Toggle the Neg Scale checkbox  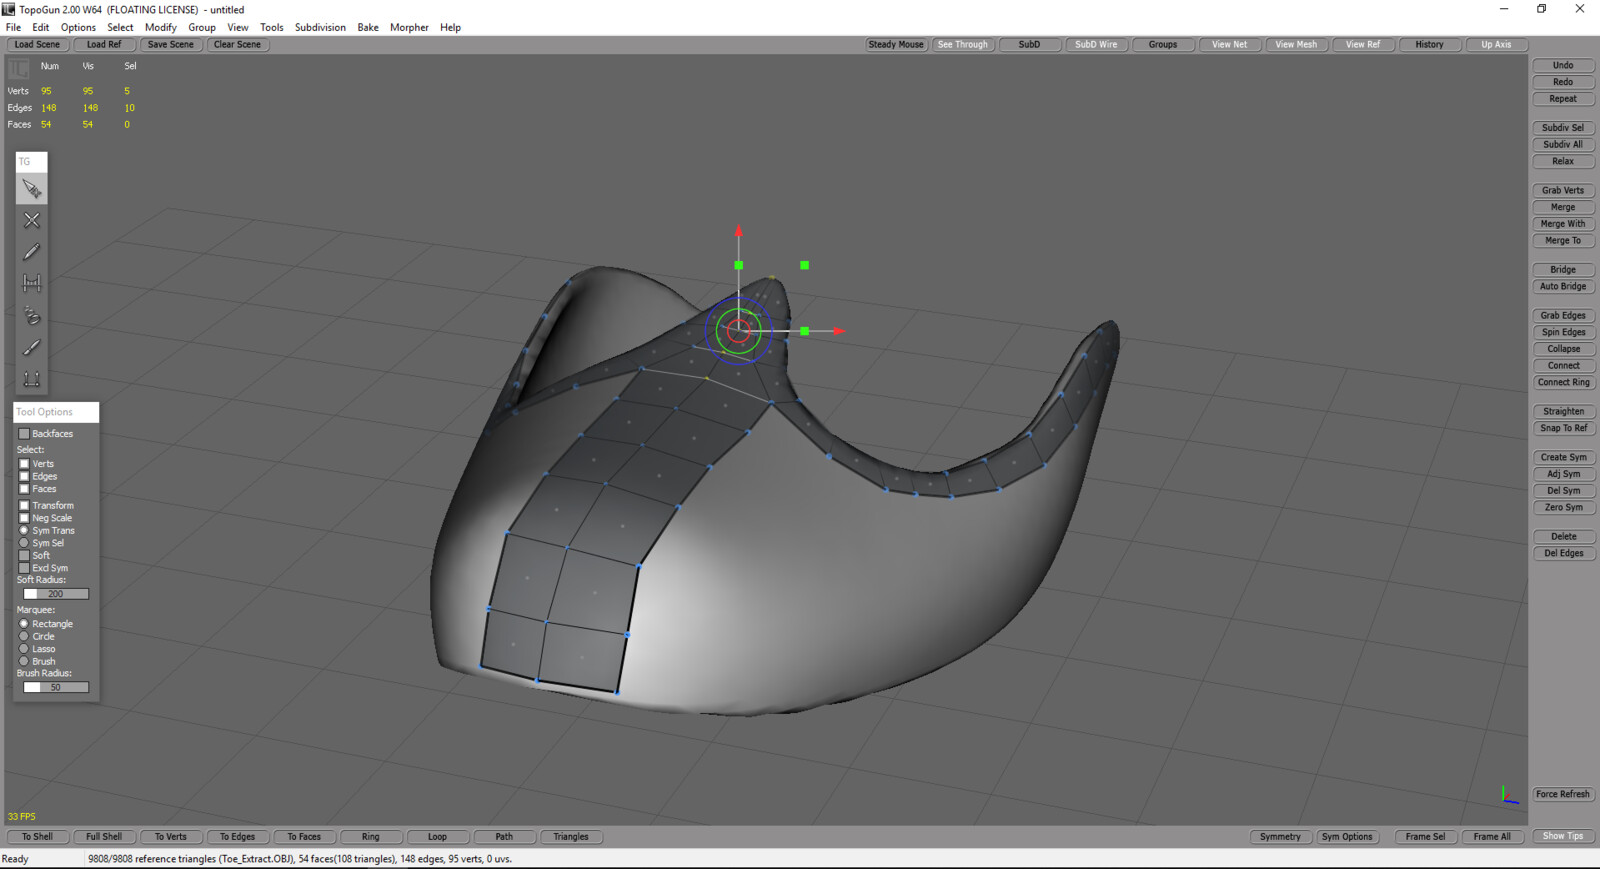pos(24,518)
